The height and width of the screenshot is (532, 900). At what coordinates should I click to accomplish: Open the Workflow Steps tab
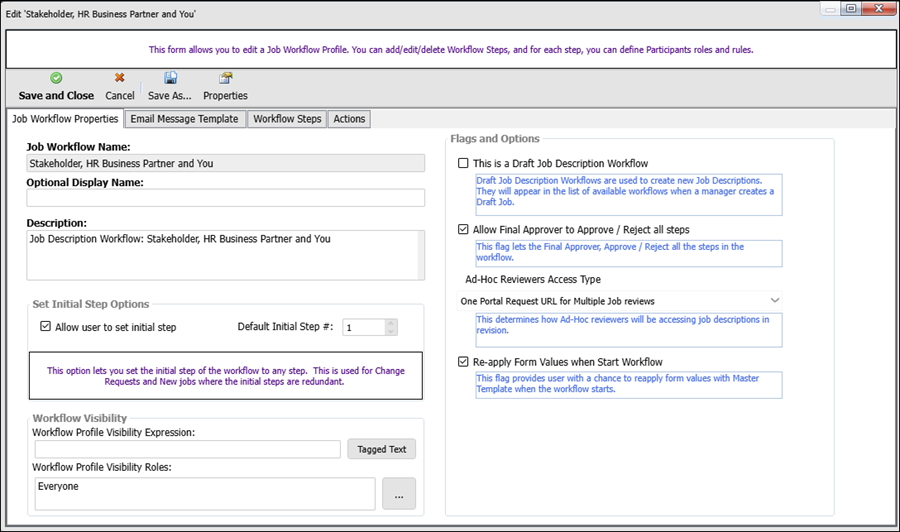pos(287,119)
